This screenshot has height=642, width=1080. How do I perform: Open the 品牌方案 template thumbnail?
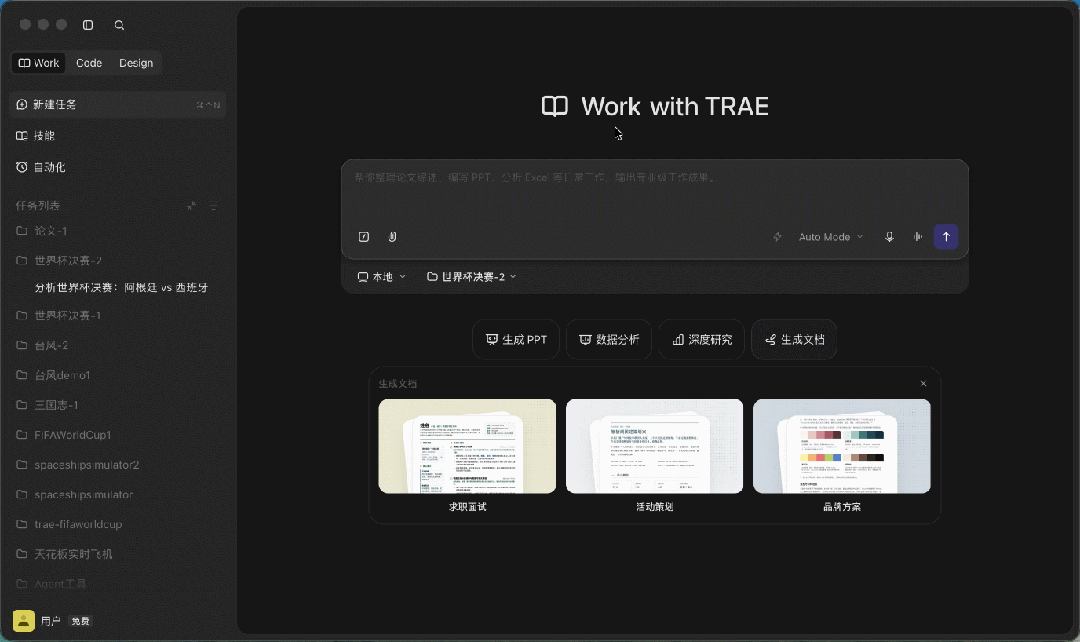point(842,446)
